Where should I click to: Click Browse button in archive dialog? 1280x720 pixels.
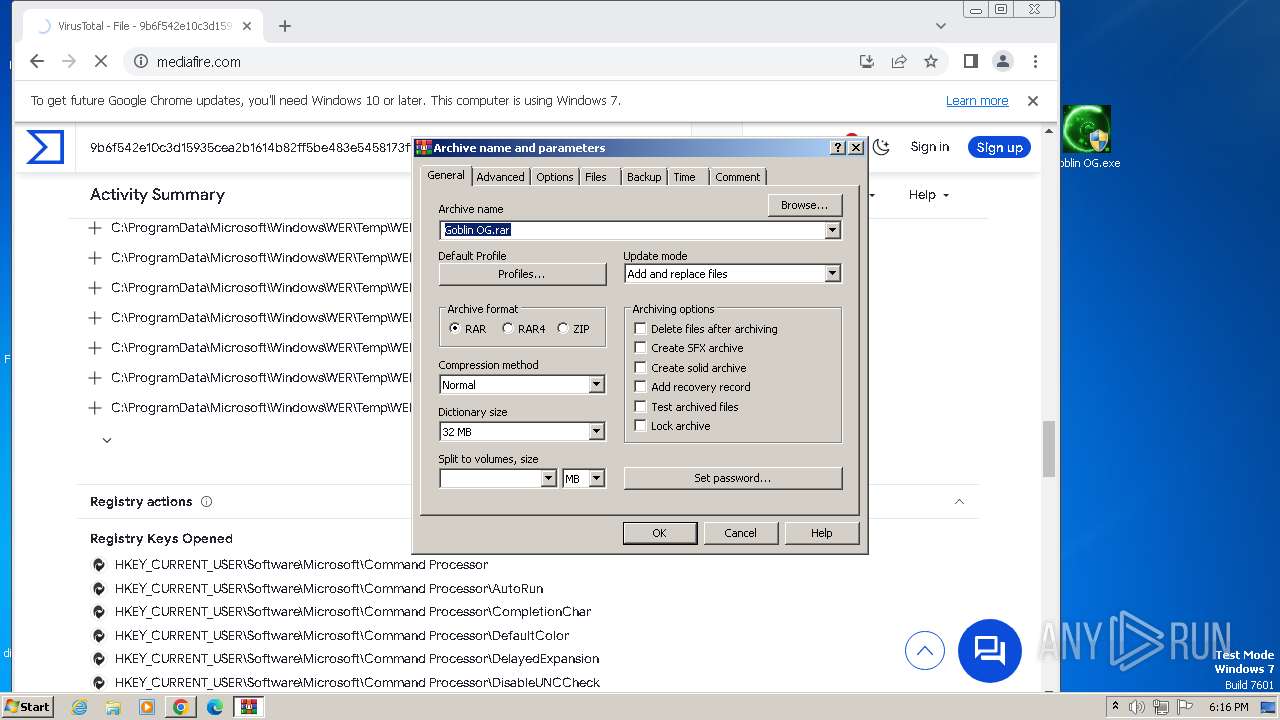pos(805,205)
